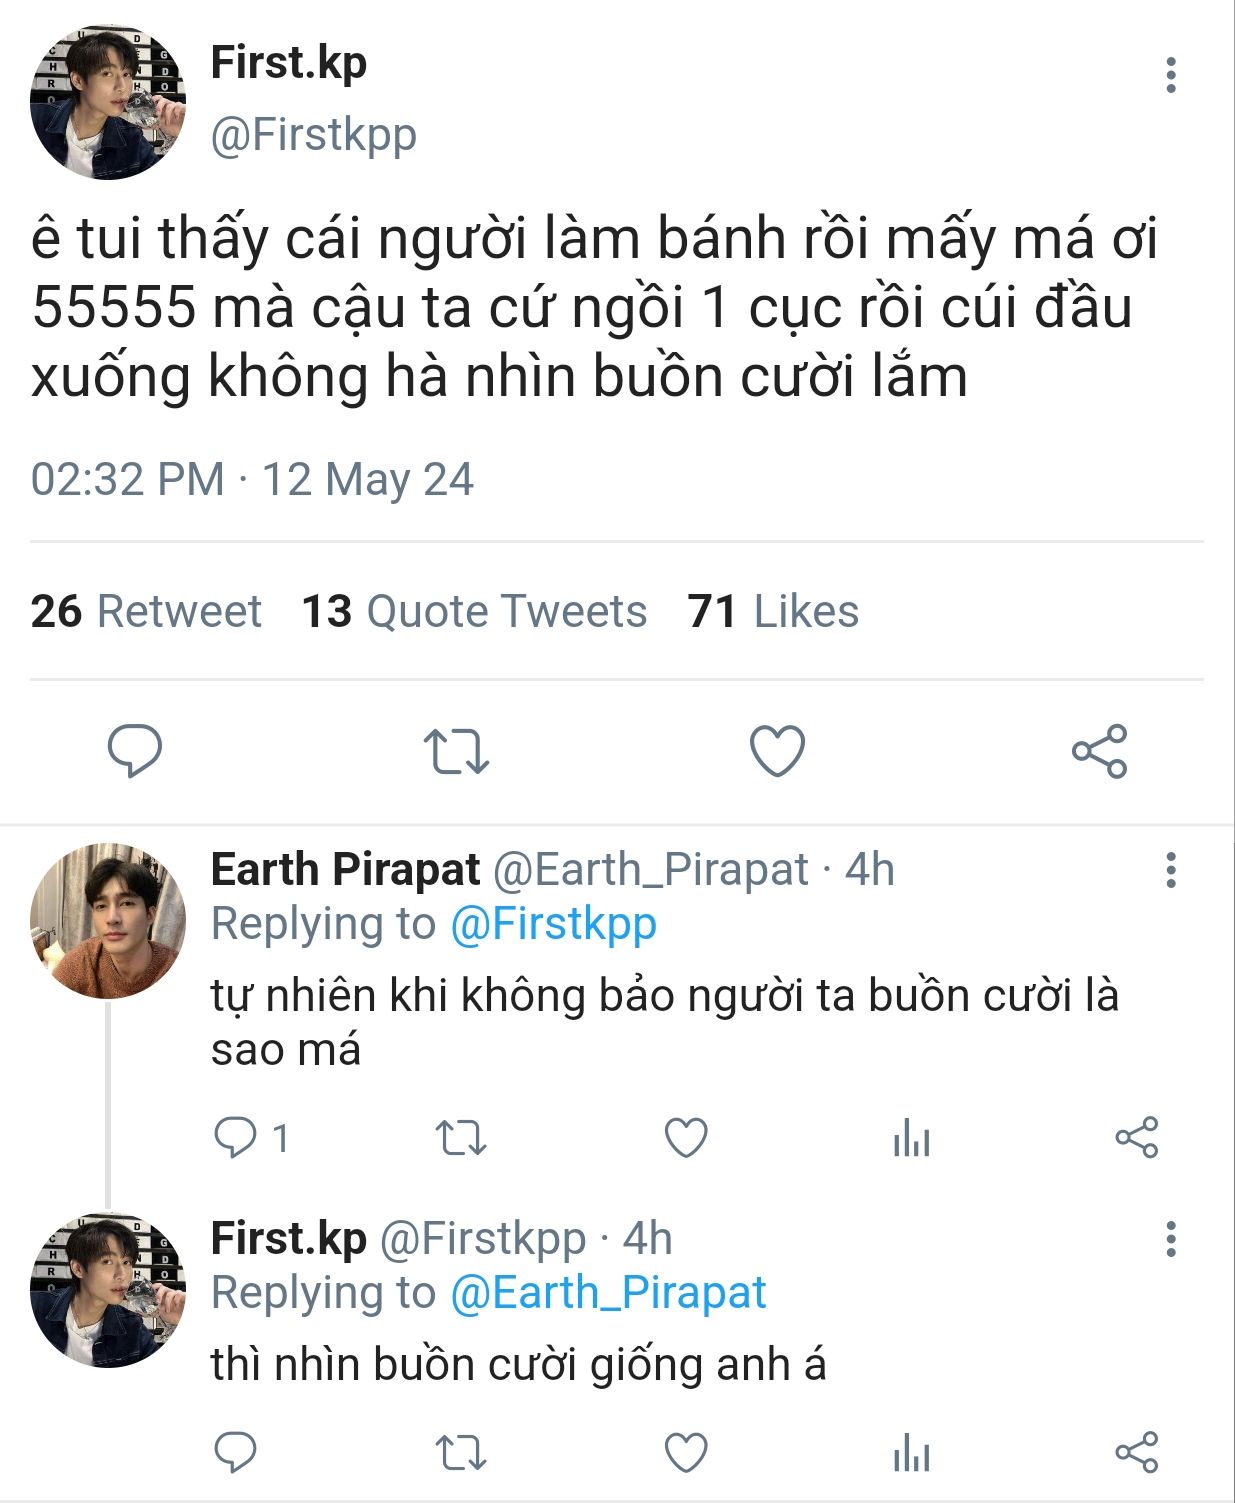Show the 71 Likes list

[x=773, y=611]
